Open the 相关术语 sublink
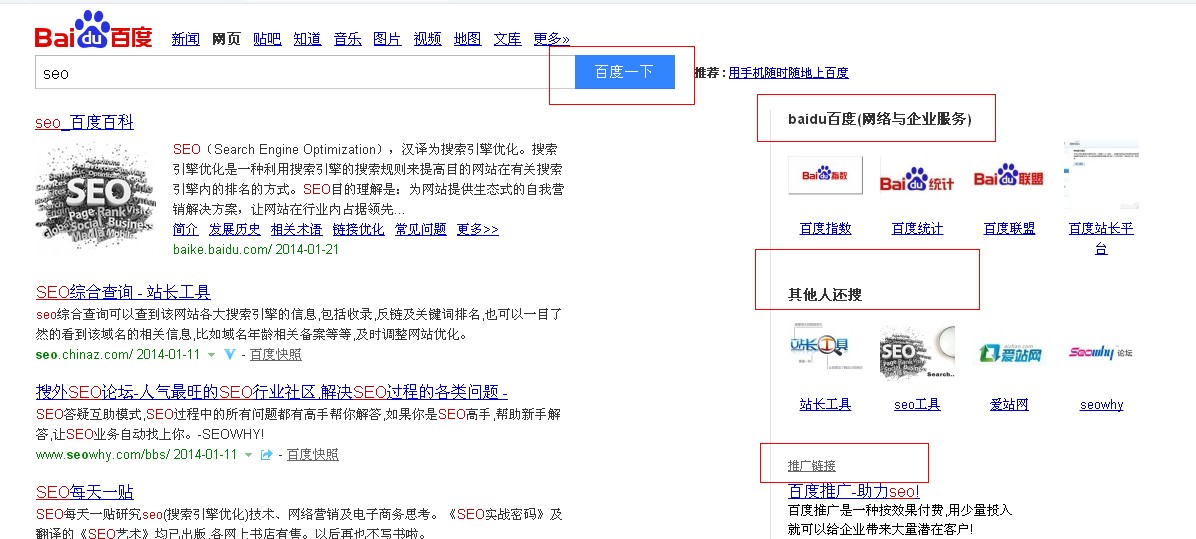Viewport: 1196px width, 539px height. [x=297, y=229]
